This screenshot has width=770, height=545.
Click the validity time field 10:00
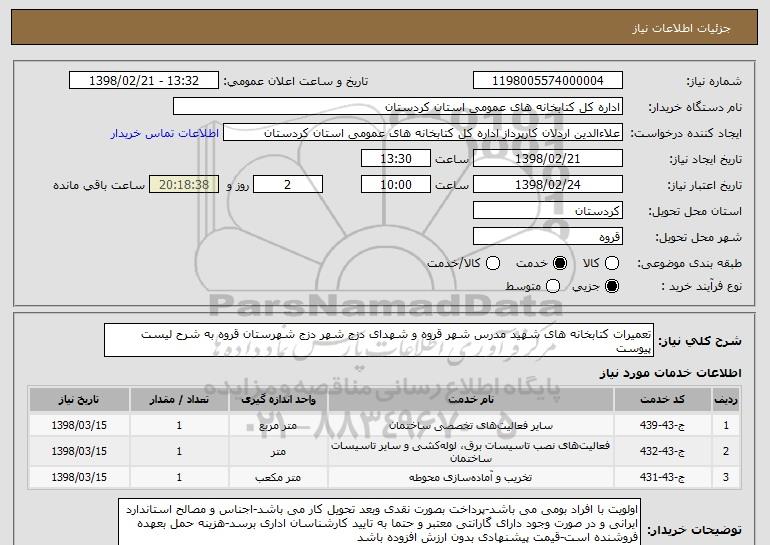click(x=396, y=185)
